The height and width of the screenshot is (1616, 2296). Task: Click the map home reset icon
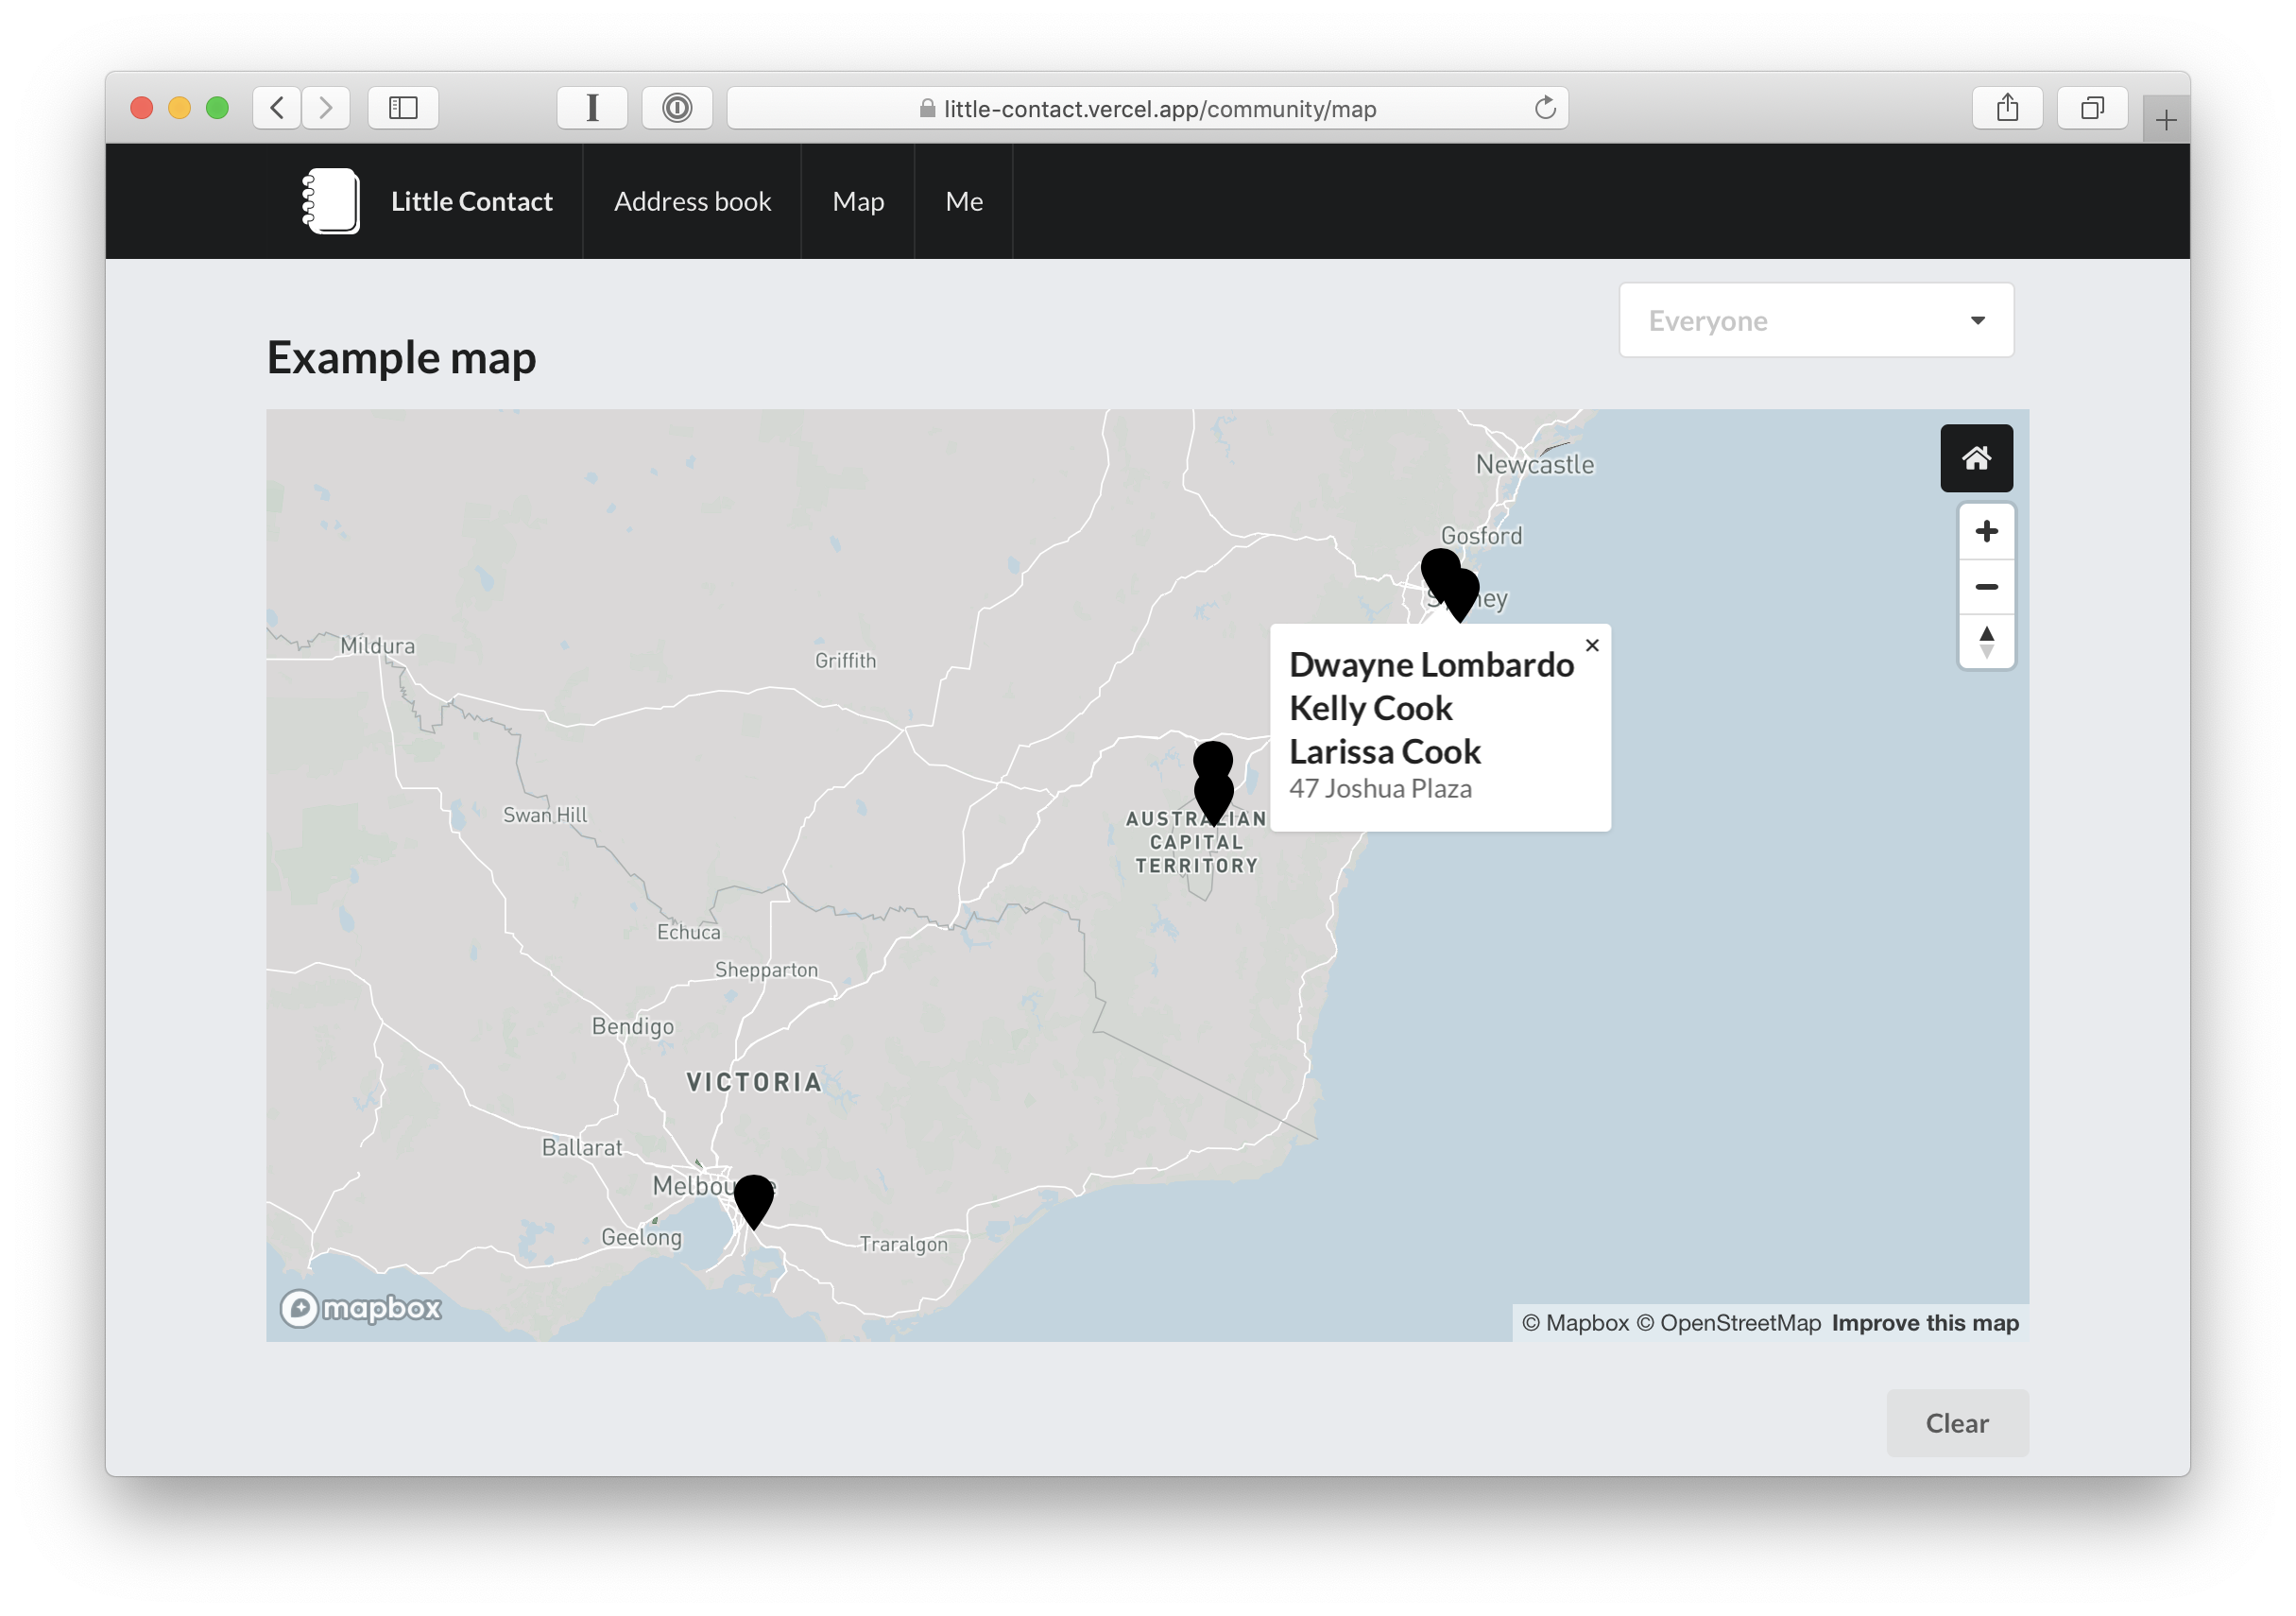[1976, 458]
